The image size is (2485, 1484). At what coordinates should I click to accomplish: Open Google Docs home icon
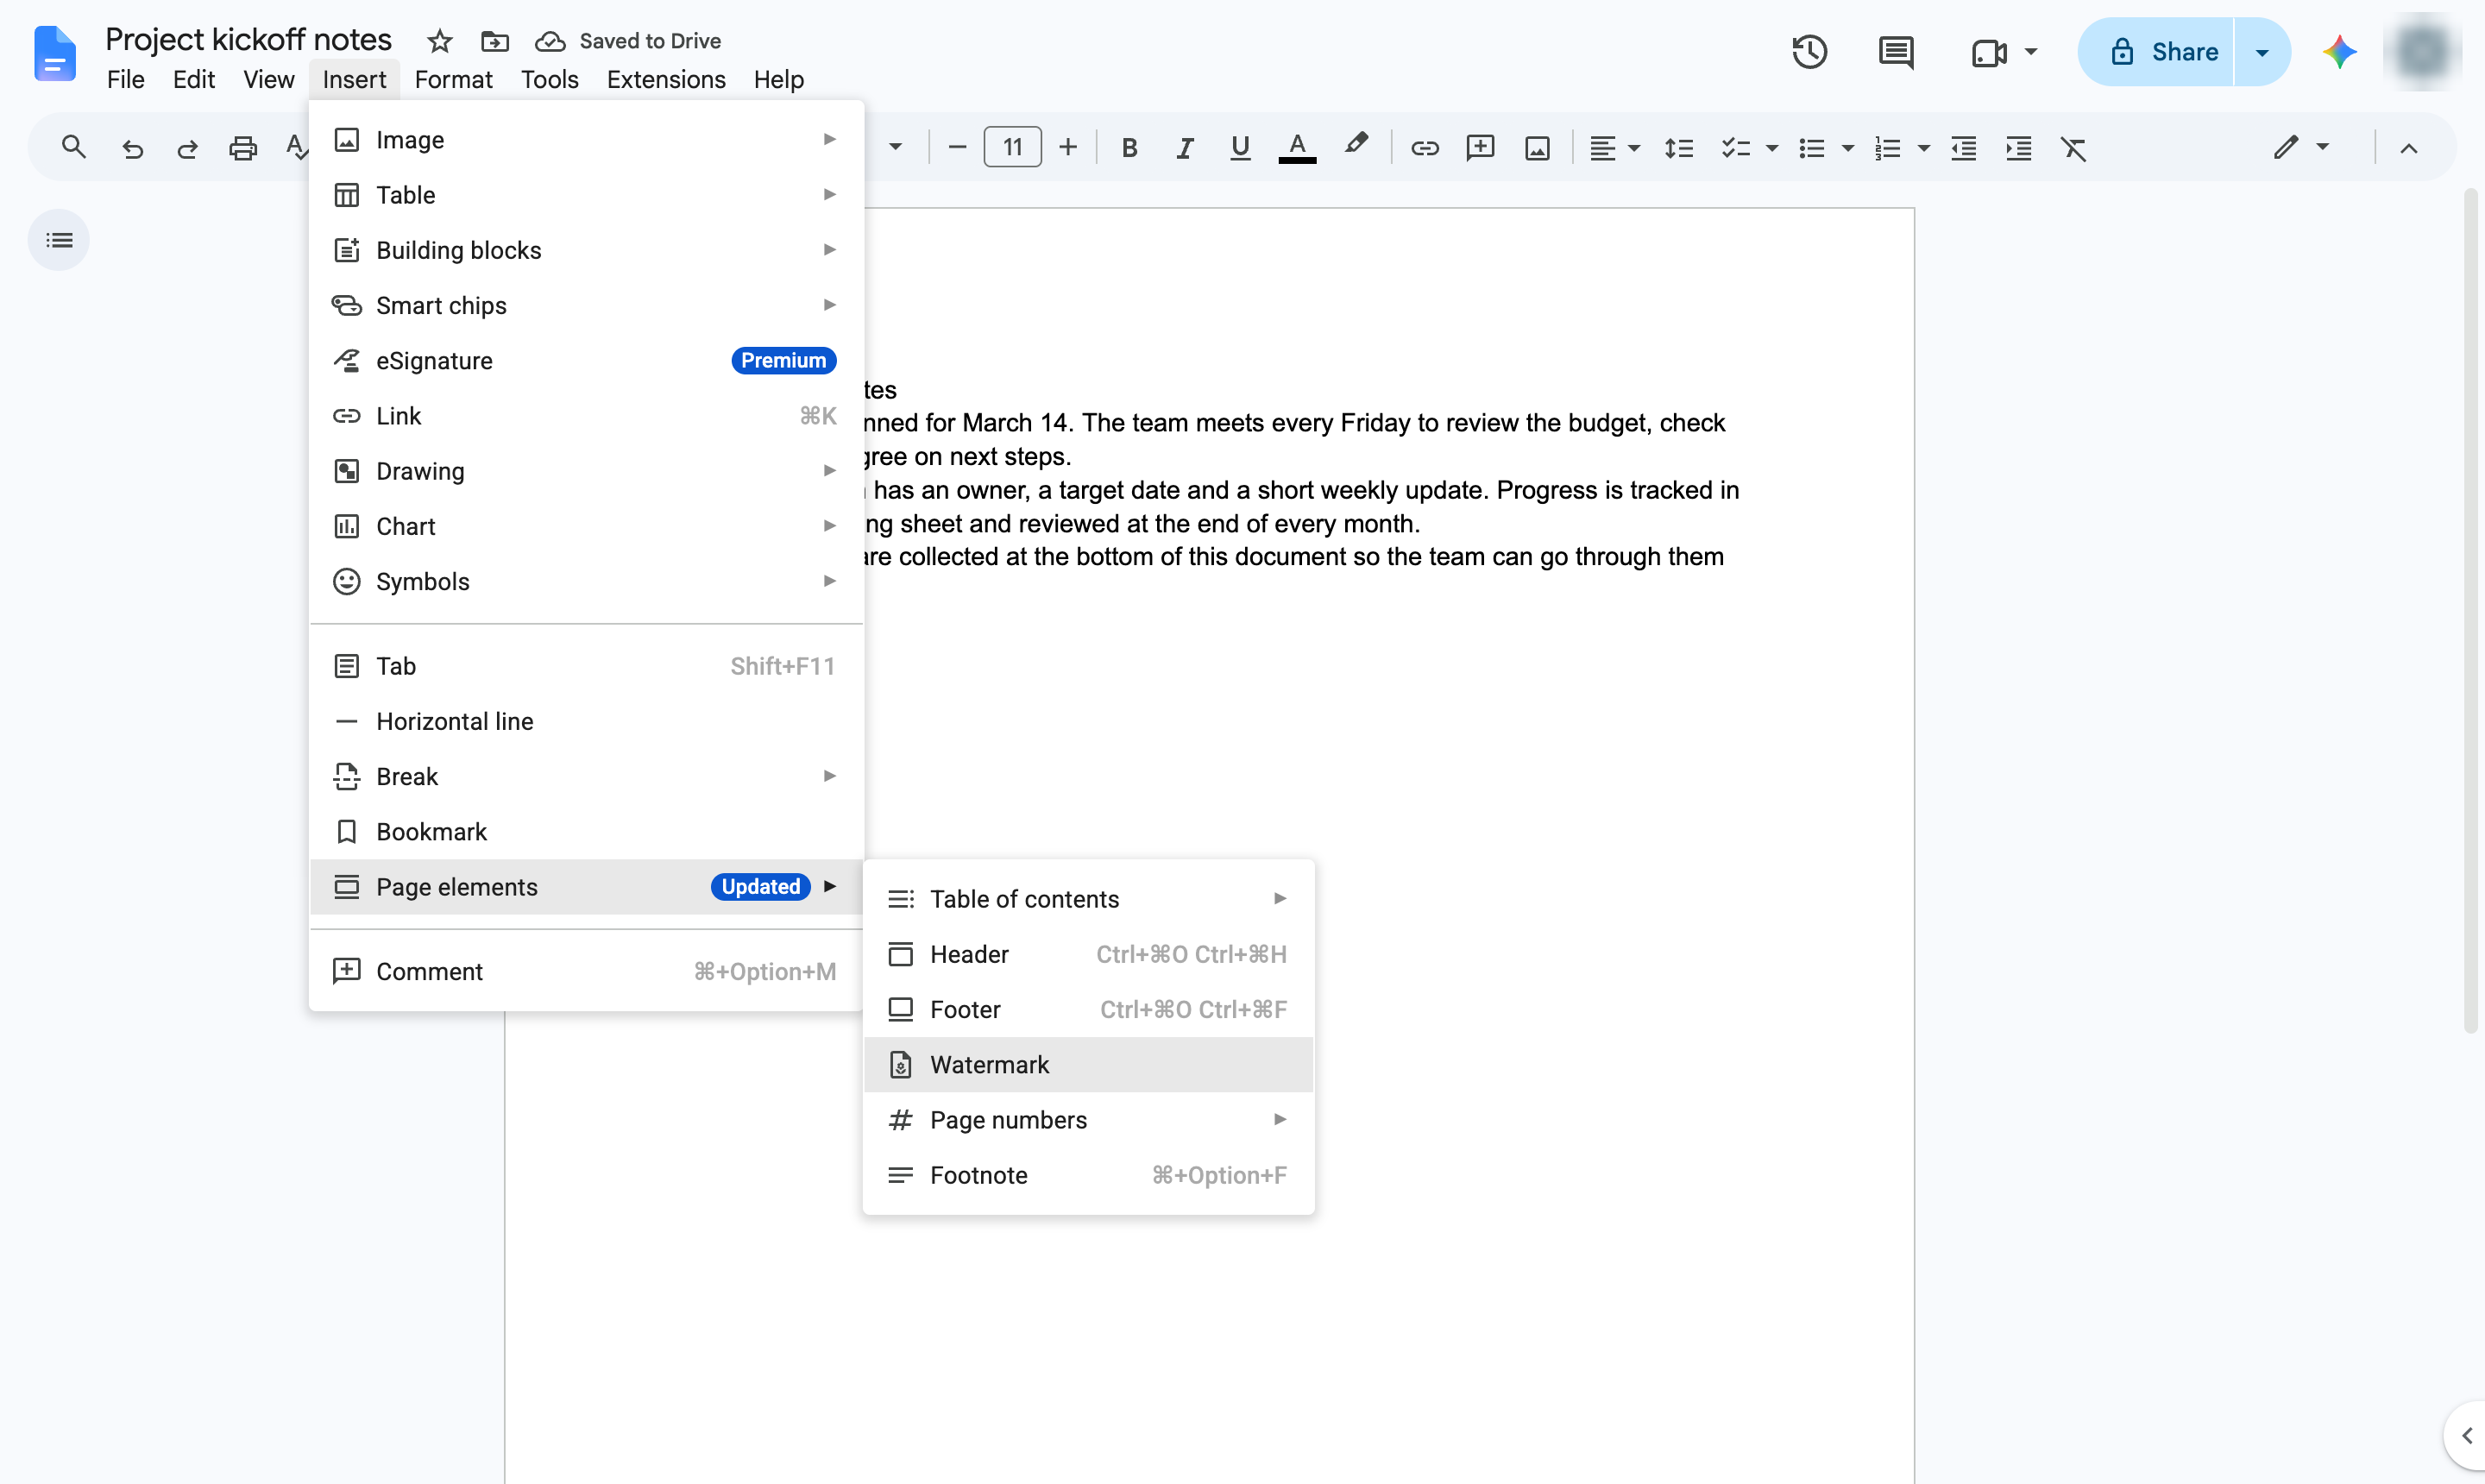click(x=54, y=54)
